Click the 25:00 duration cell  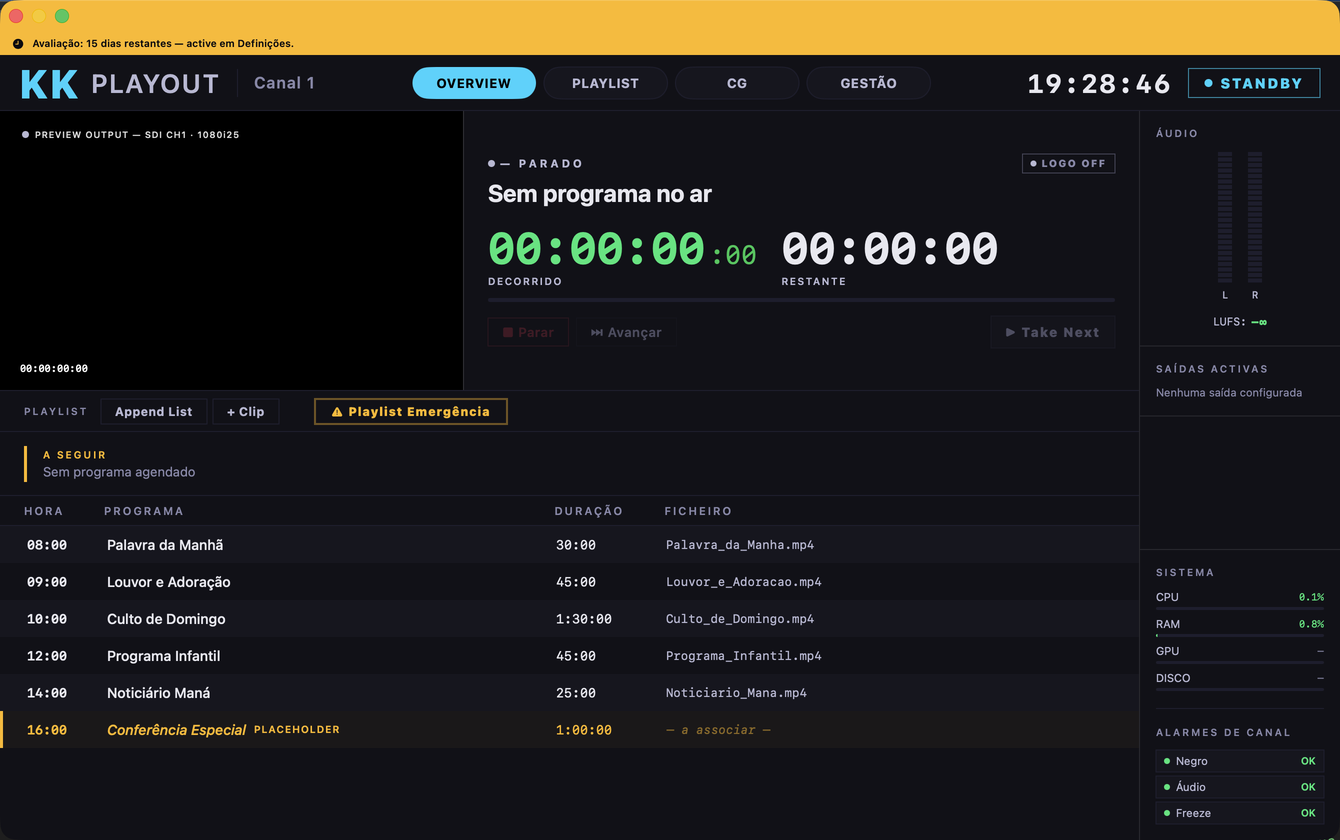(x=576, y=693)
